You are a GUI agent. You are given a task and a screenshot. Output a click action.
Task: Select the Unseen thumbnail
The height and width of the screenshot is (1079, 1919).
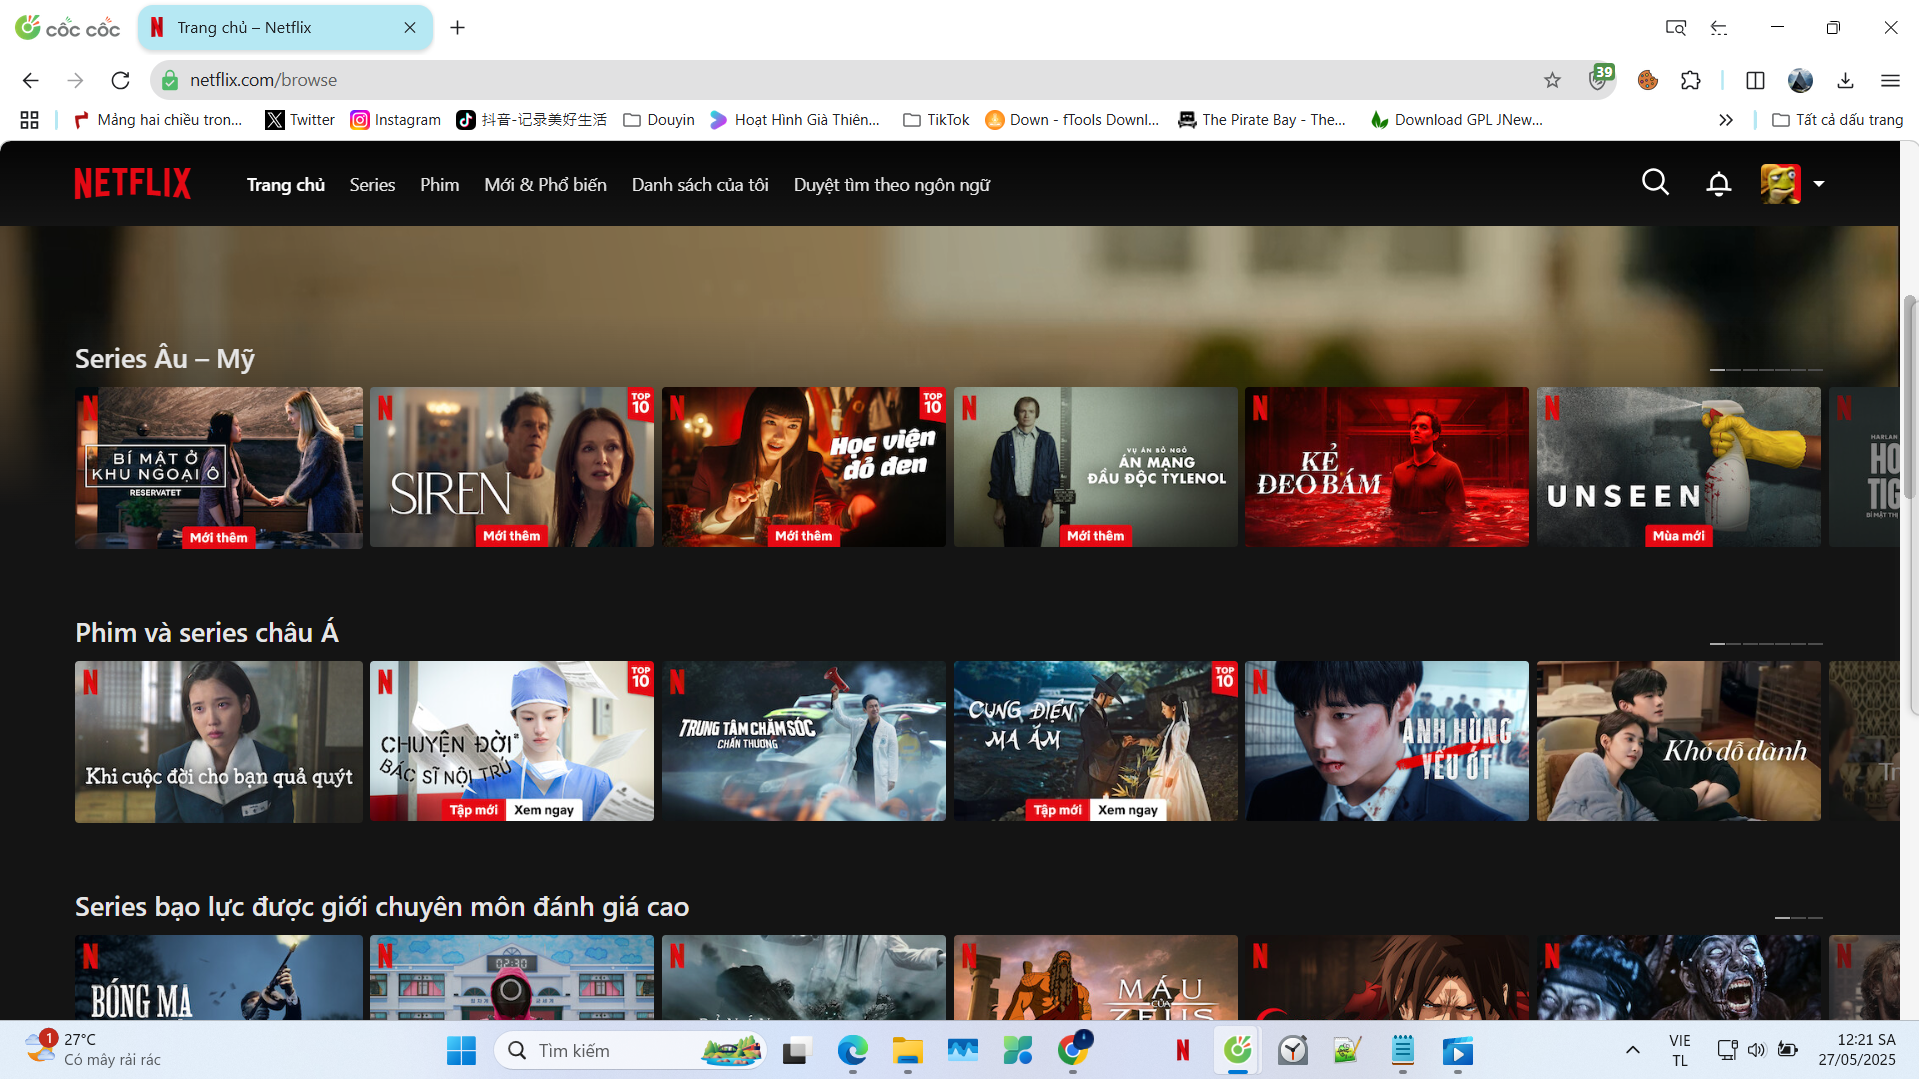click(x=1679, y=467)
